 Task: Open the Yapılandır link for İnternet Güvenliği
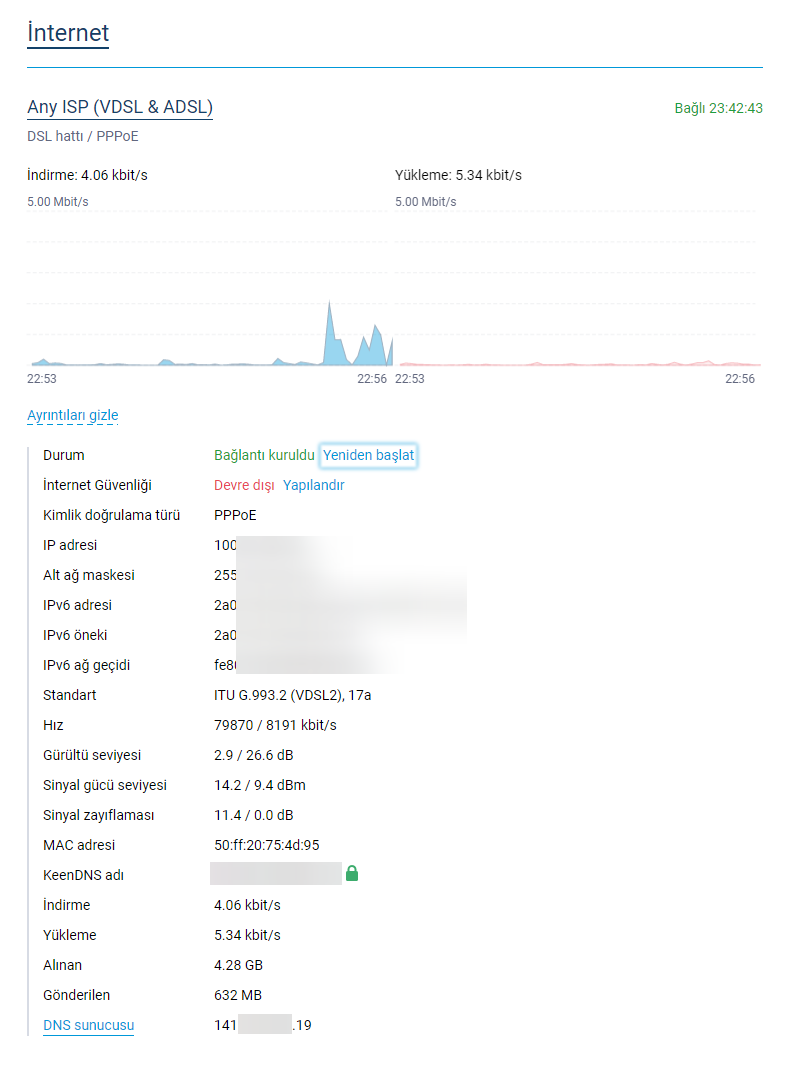click(x=313, y=485)
